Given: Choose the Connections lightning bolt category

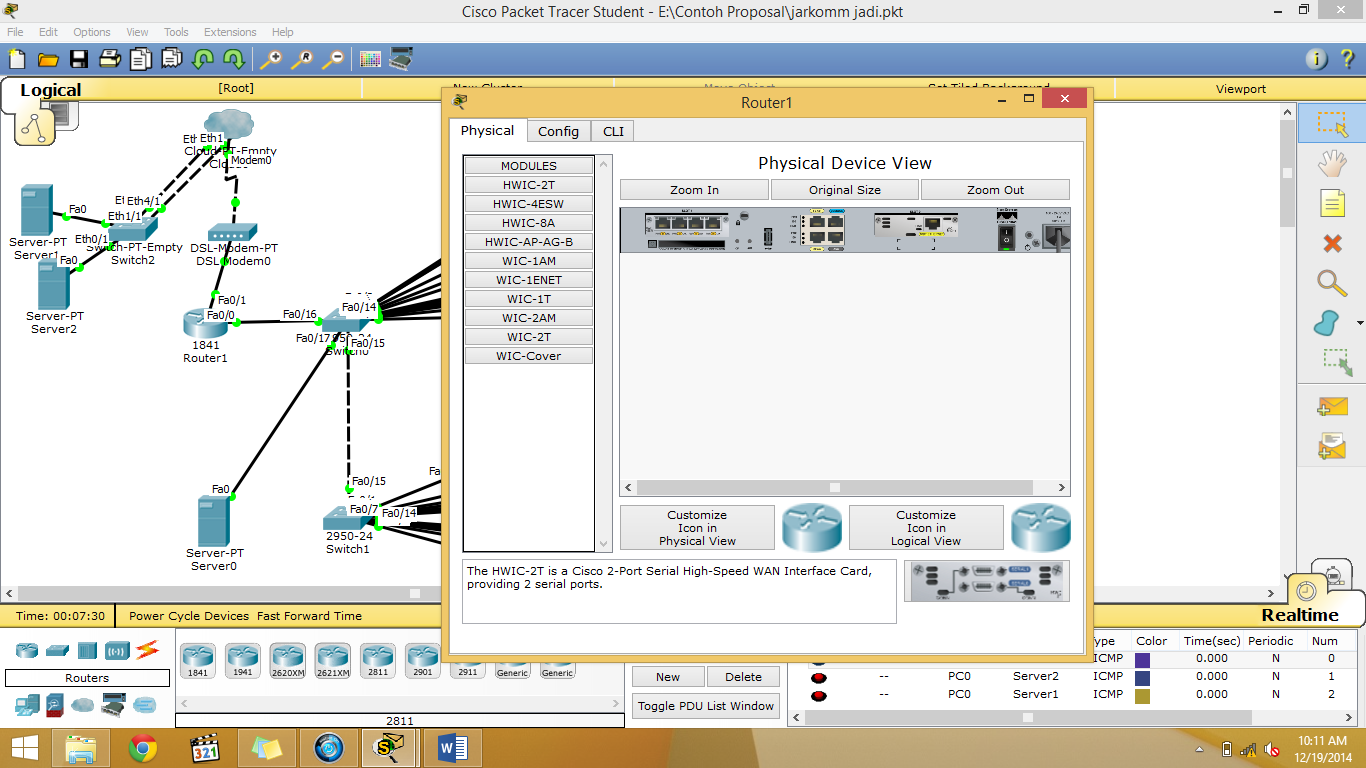Looking at the screenshot, I should [x=148, y=650].
